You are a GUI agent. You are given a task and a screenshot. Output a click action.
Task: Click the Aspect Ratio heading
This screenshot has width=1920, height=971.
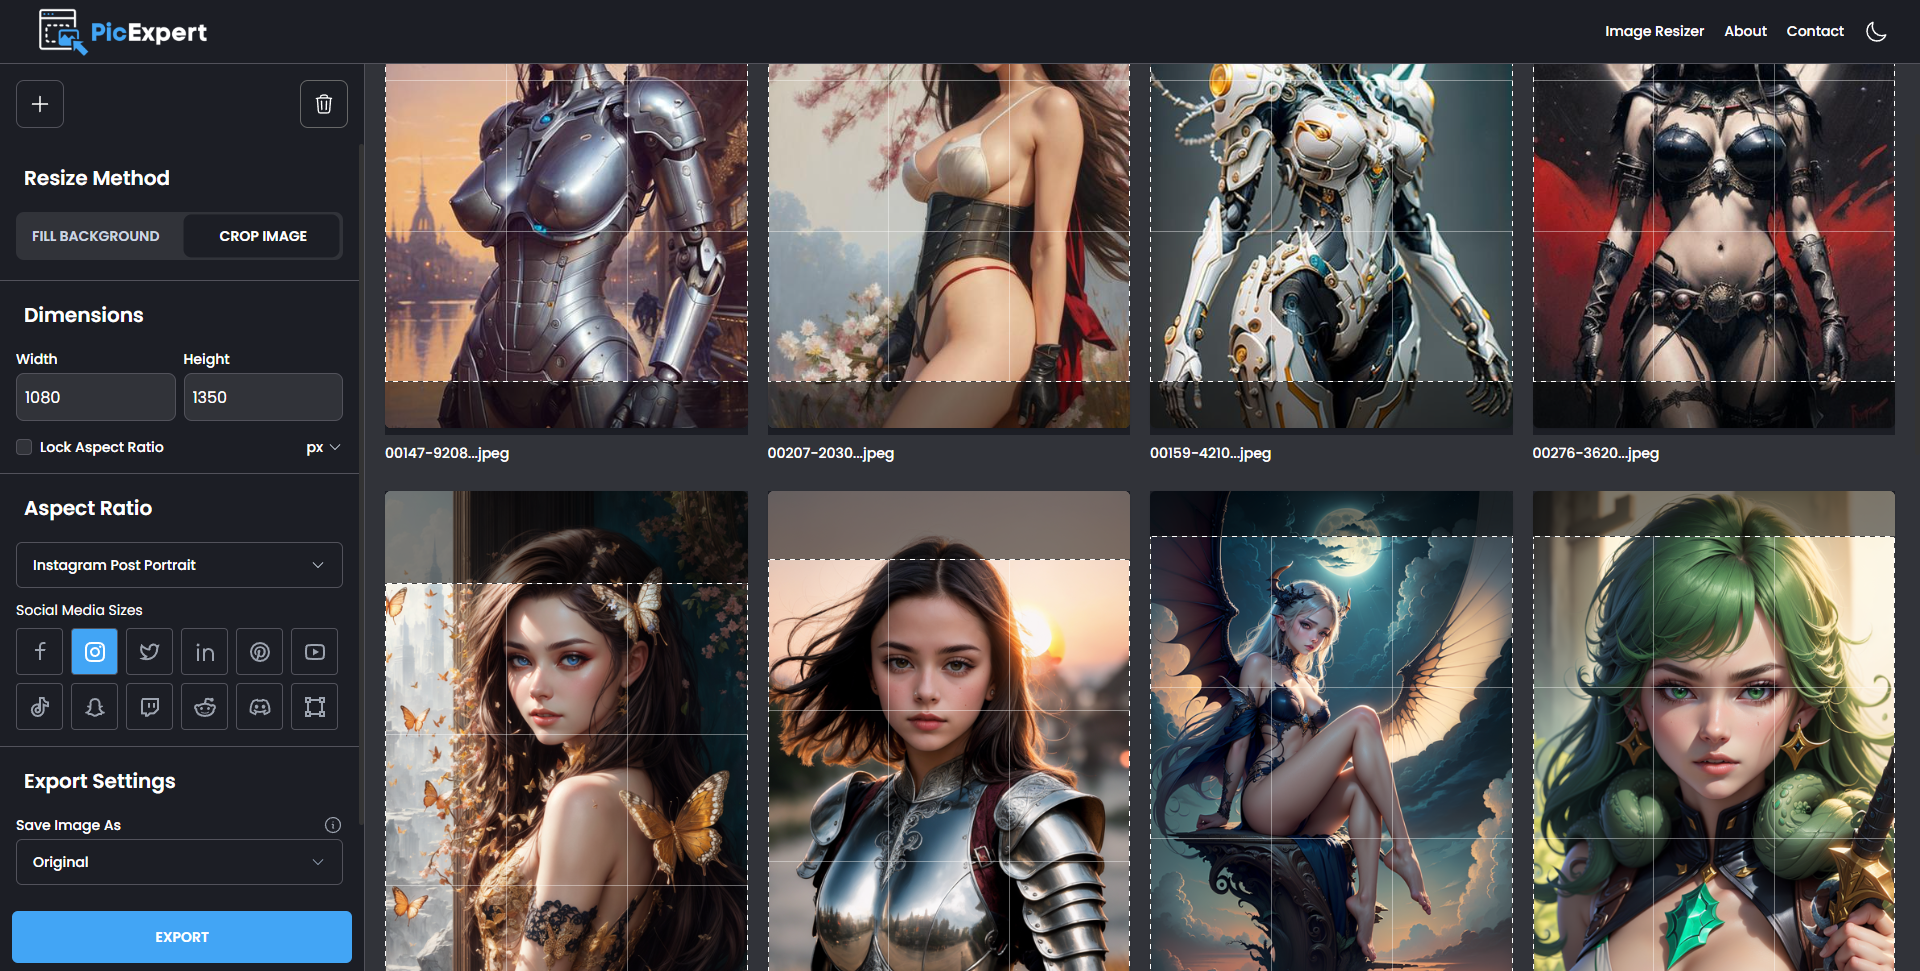pyautogui.click(x=88, y=508)
